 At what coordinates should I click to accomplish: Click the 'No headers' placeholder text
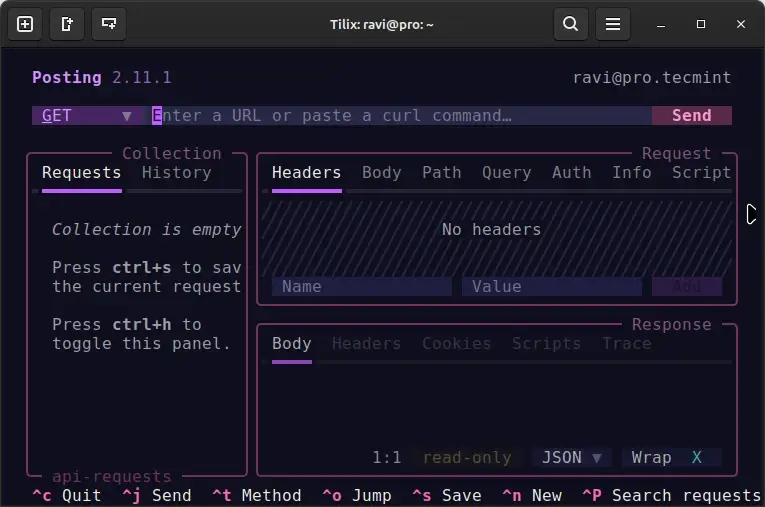click(x=491, y=229)
